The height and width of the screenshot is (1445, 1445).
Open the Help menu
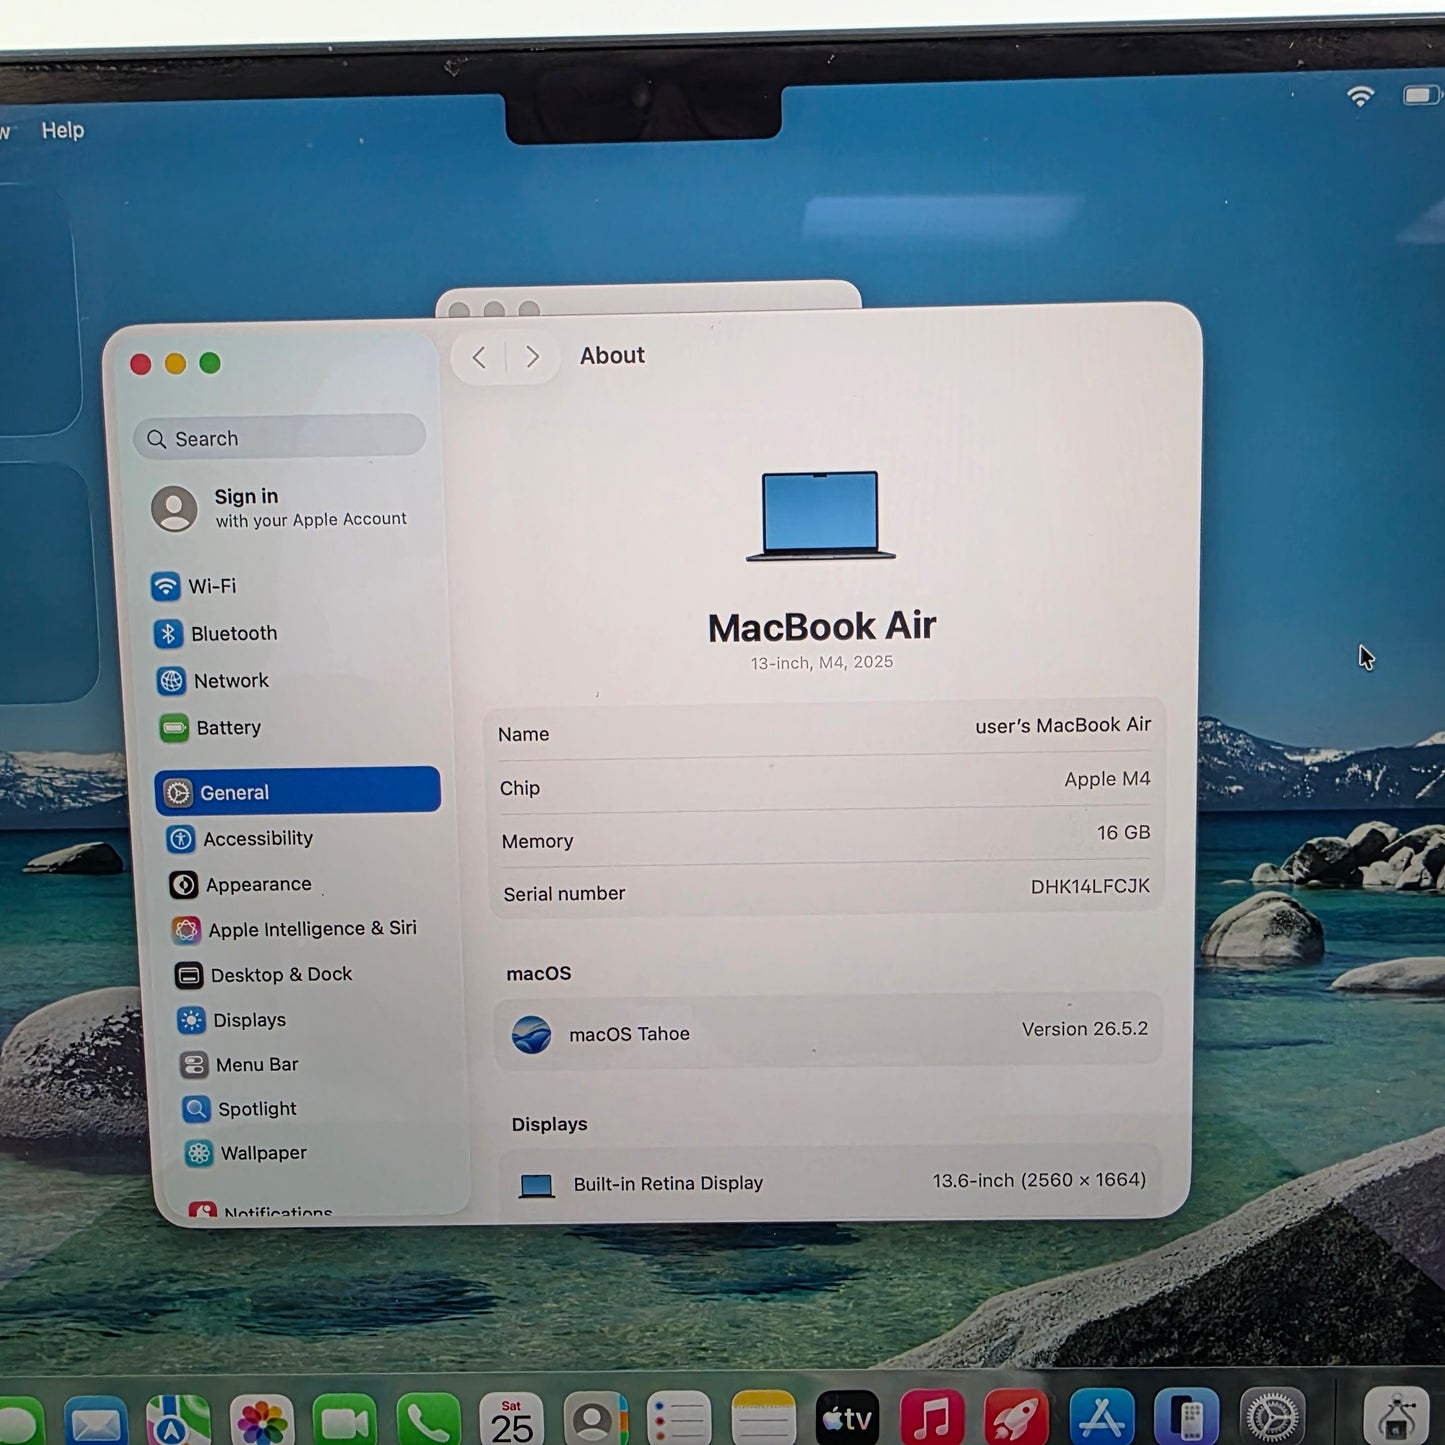[x=63, y=130]
